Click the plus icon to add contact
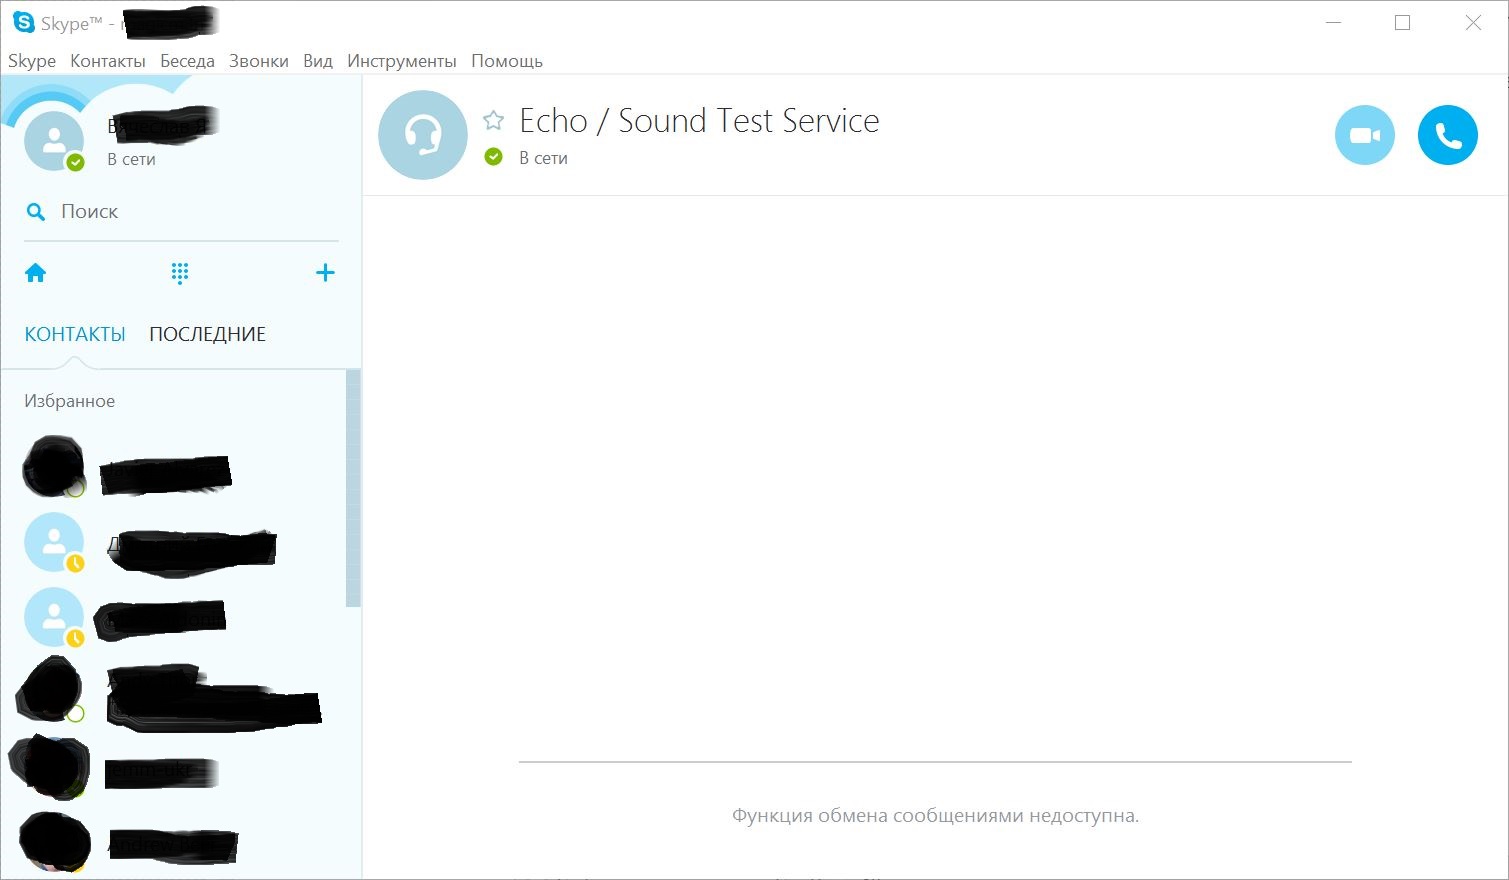 pyautogui.click(x=325, y=273)
